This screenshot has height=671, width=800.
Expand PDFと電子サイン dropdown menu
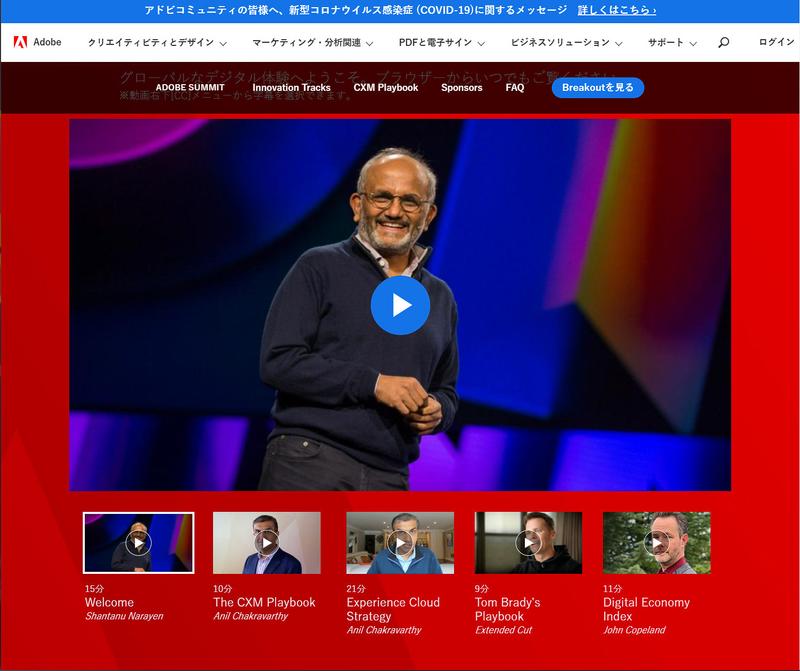(x=441, y=43)
